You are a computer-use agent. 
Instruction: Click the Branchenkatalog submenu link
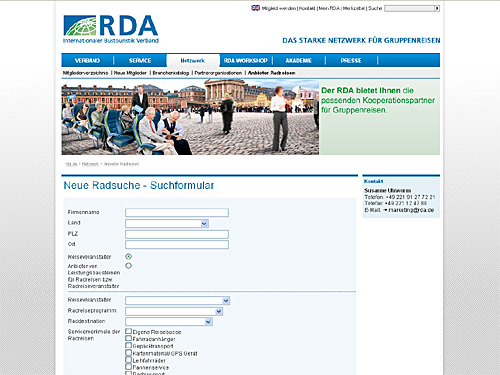pos(171,73)
